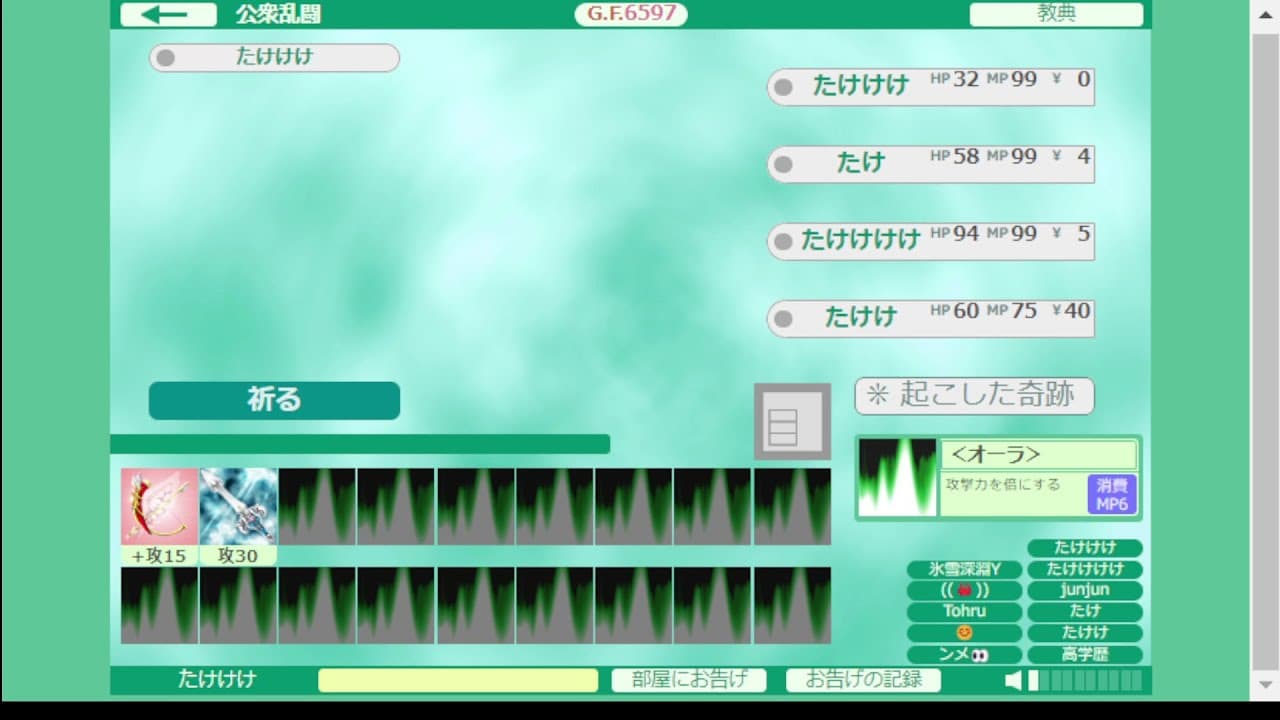Select the smiley face emoji player tag

(964, 633)
